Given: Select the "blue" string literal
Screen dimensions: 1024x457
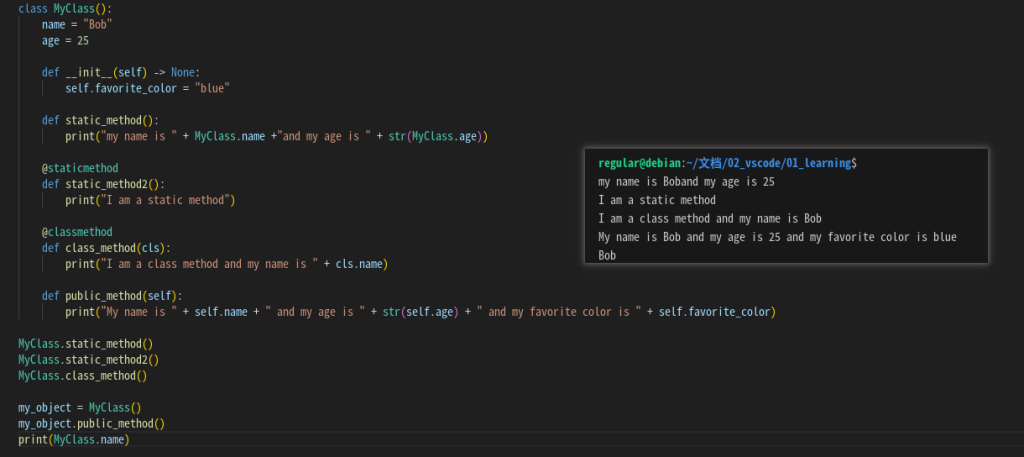Looking at the screenshot, I should point(213,88).
